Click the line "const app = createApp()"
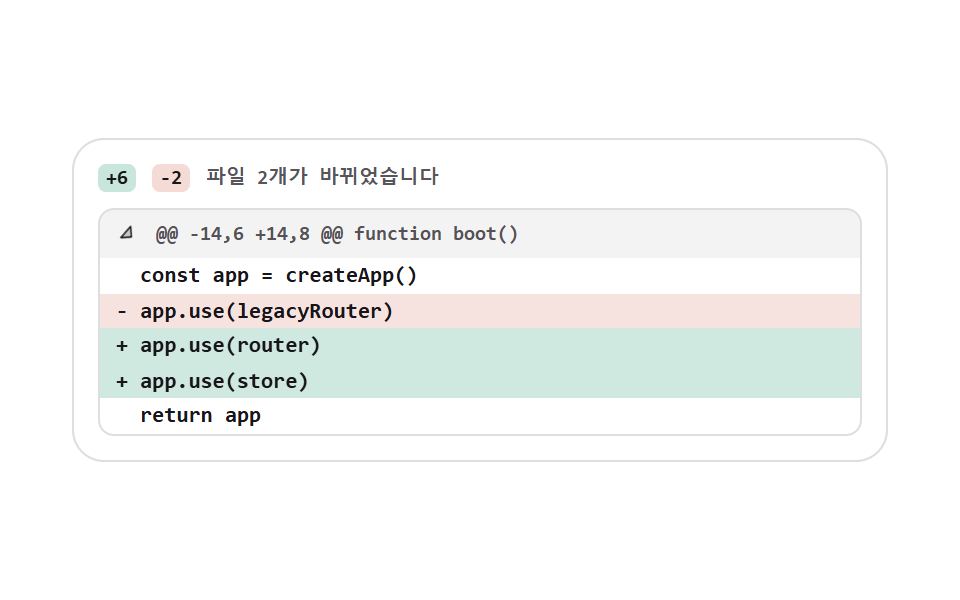Image resolution: width=960 pixels, height=600 pixels. coord(480,276)
